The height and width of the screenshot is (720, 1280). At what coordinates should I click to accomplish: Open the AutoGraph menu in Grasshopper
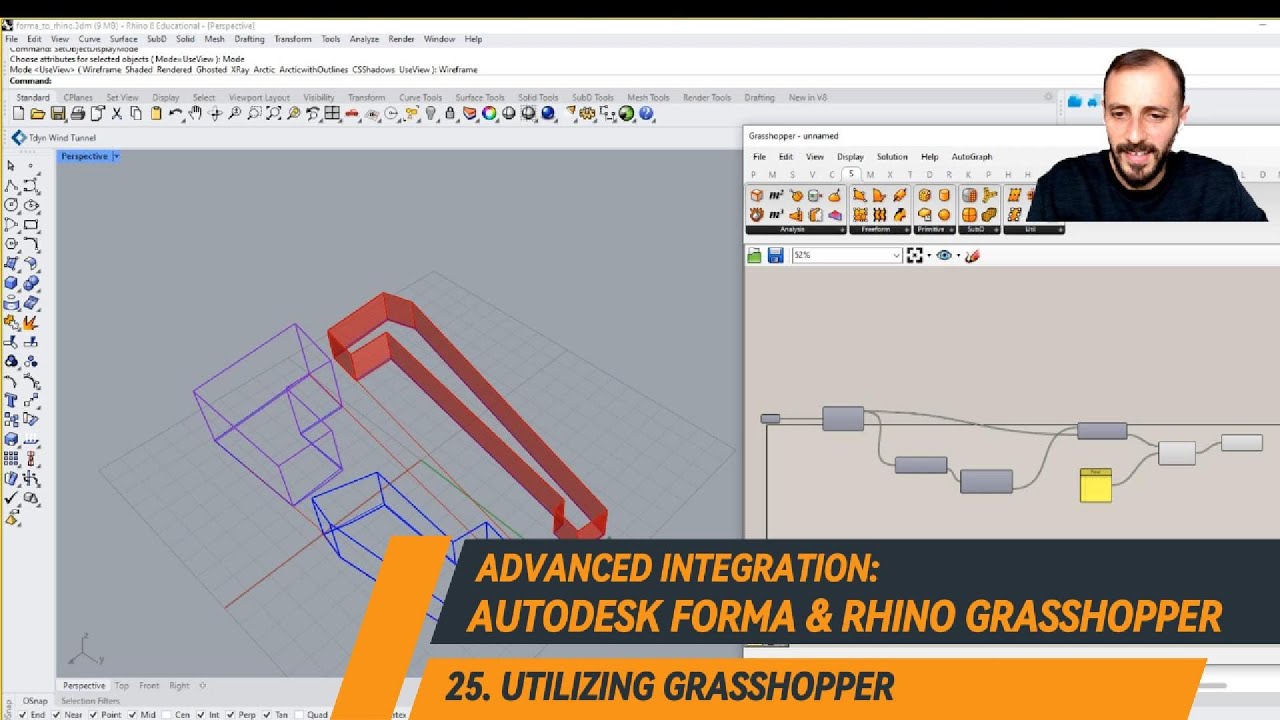click(972, 157)
